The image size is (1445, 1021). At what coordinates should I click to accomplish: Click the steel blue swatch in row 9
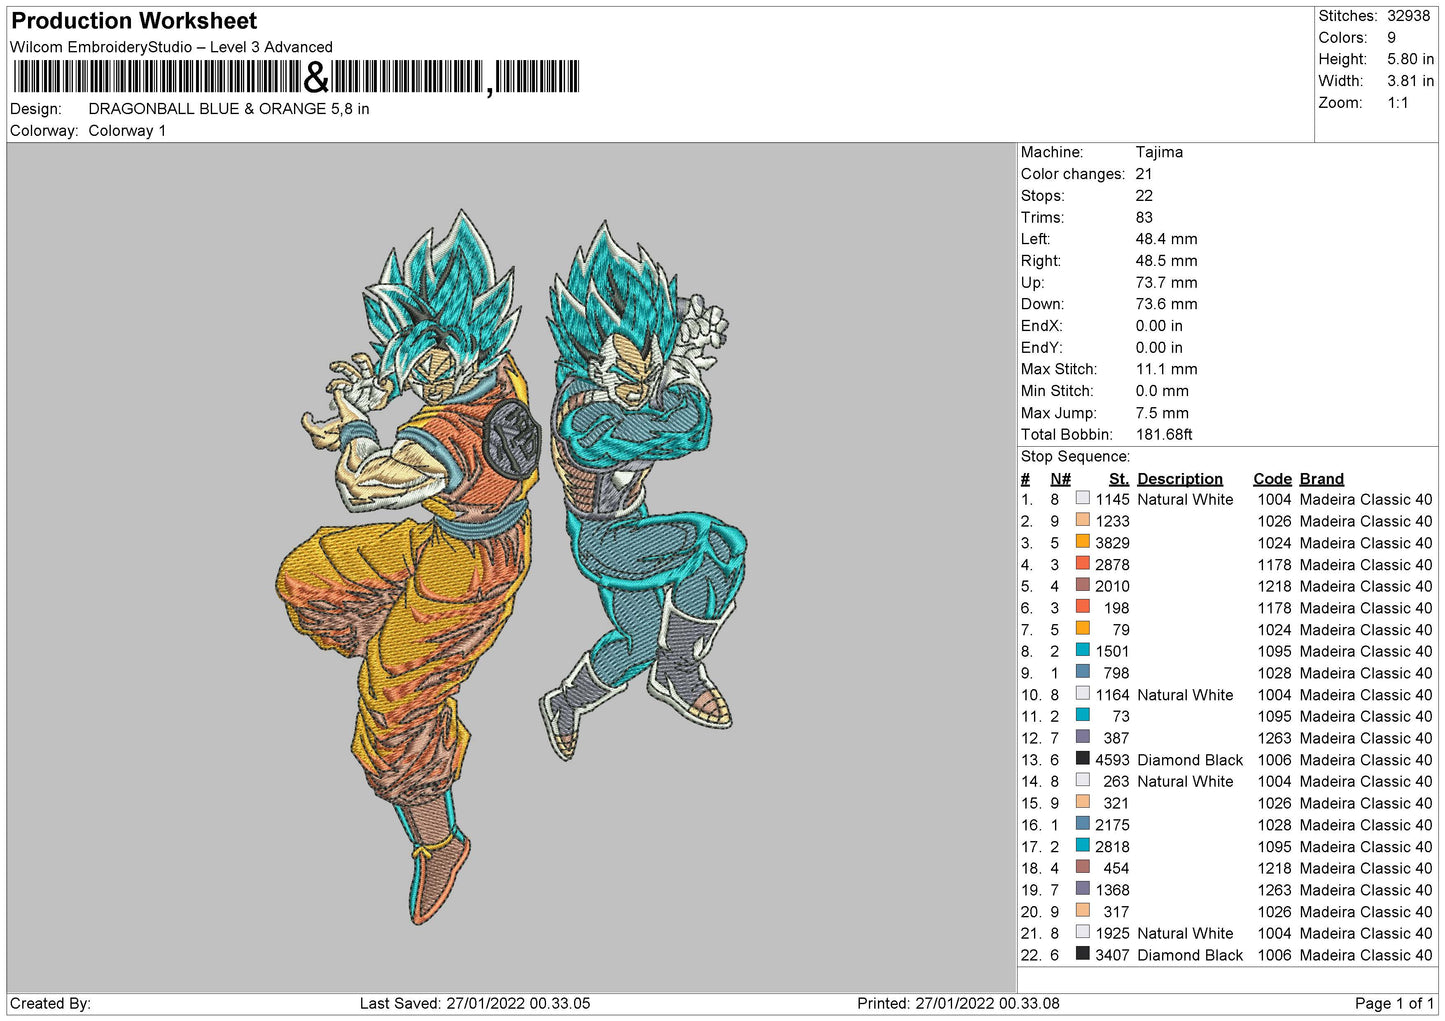click(x=1082, y=672)
